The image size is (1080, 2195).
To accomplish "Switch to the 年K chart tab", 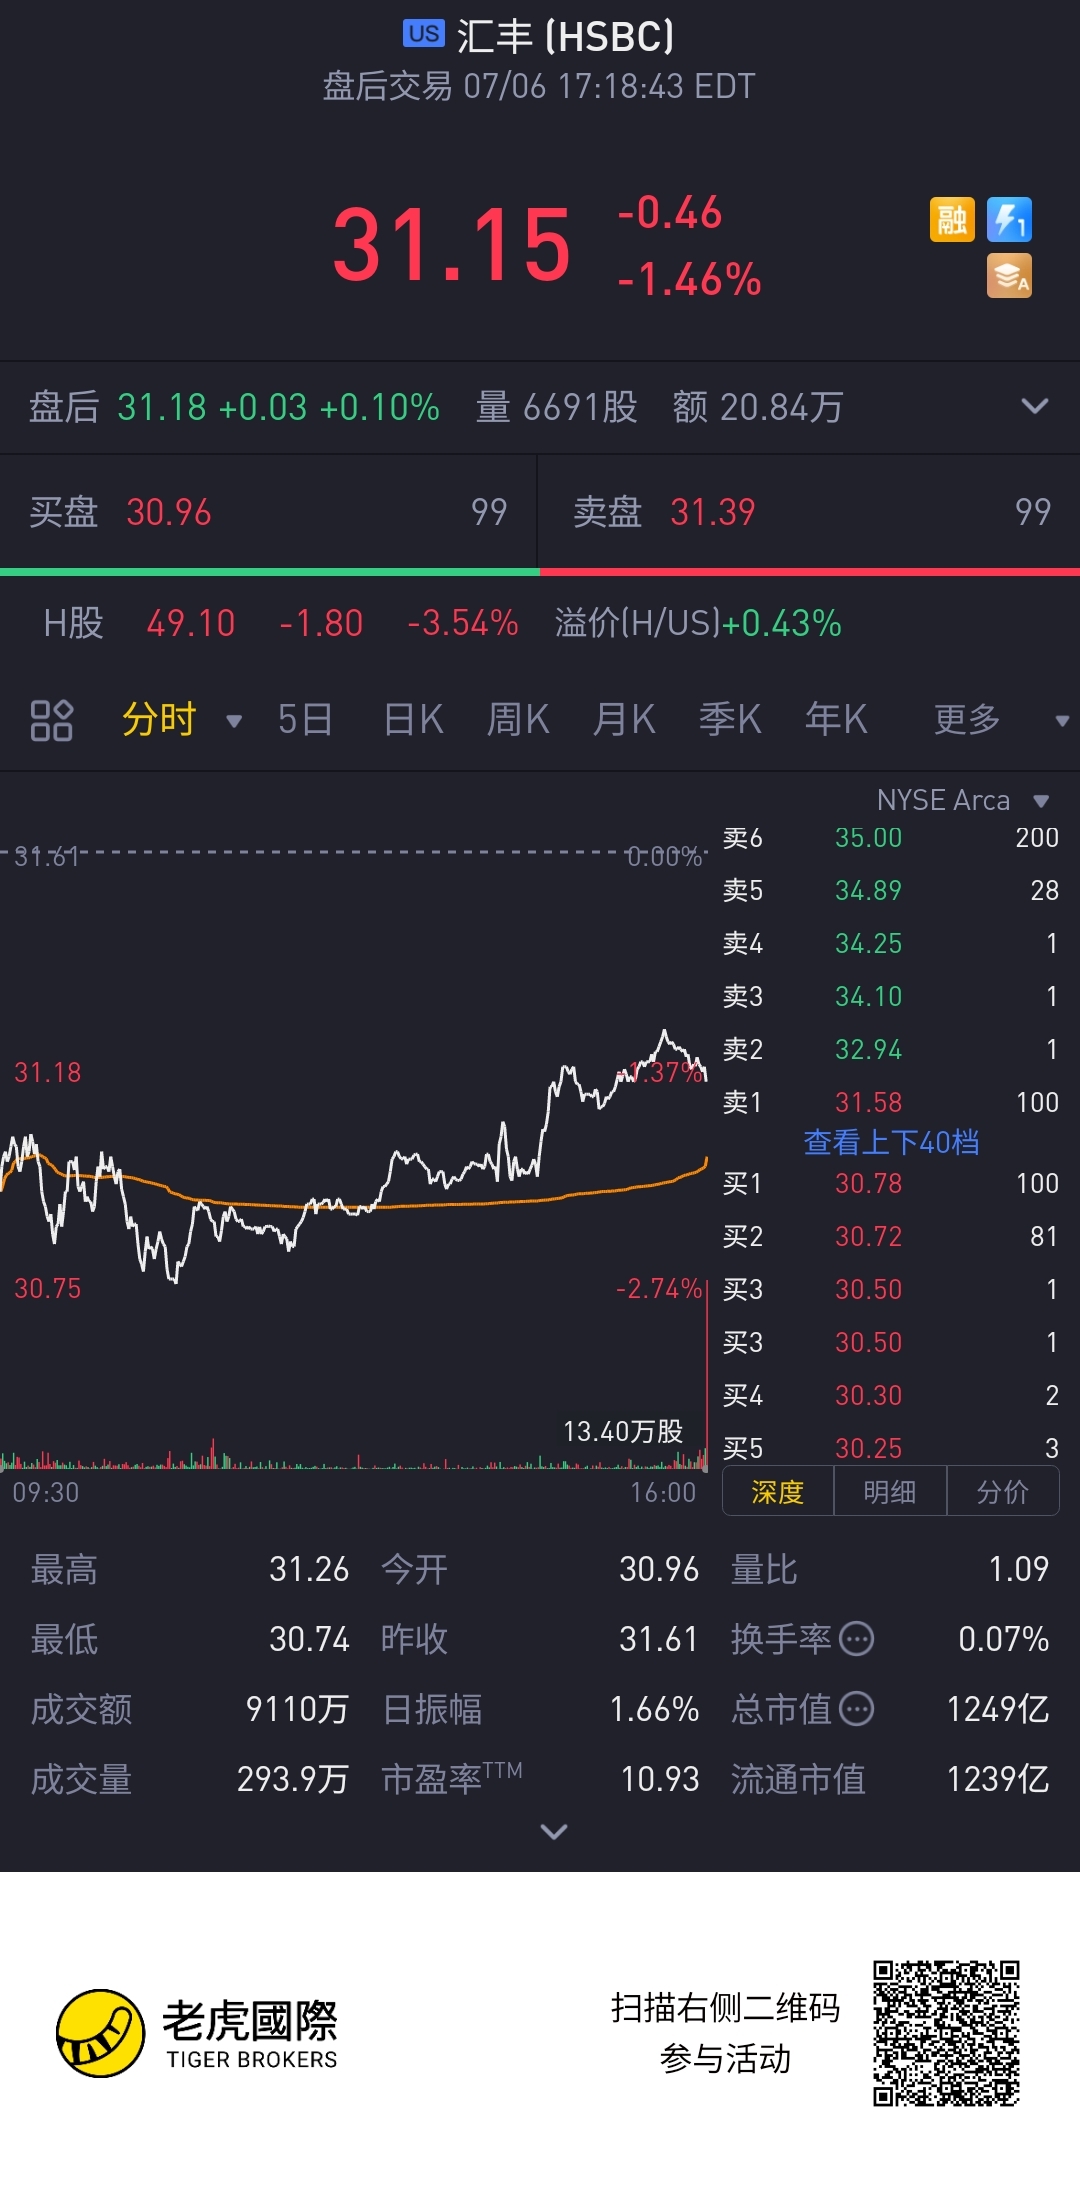I will [836, 720].
